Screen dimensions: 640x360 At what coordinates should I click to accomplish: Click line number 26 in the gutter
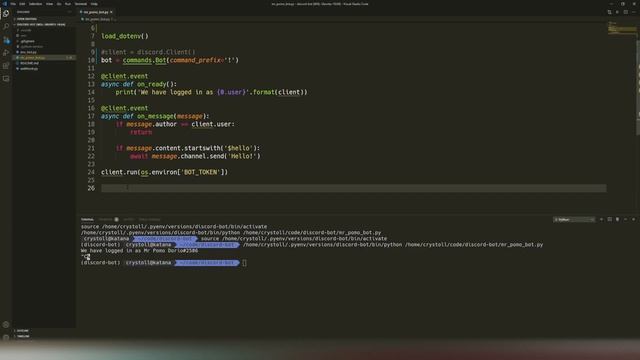(91, 188)
